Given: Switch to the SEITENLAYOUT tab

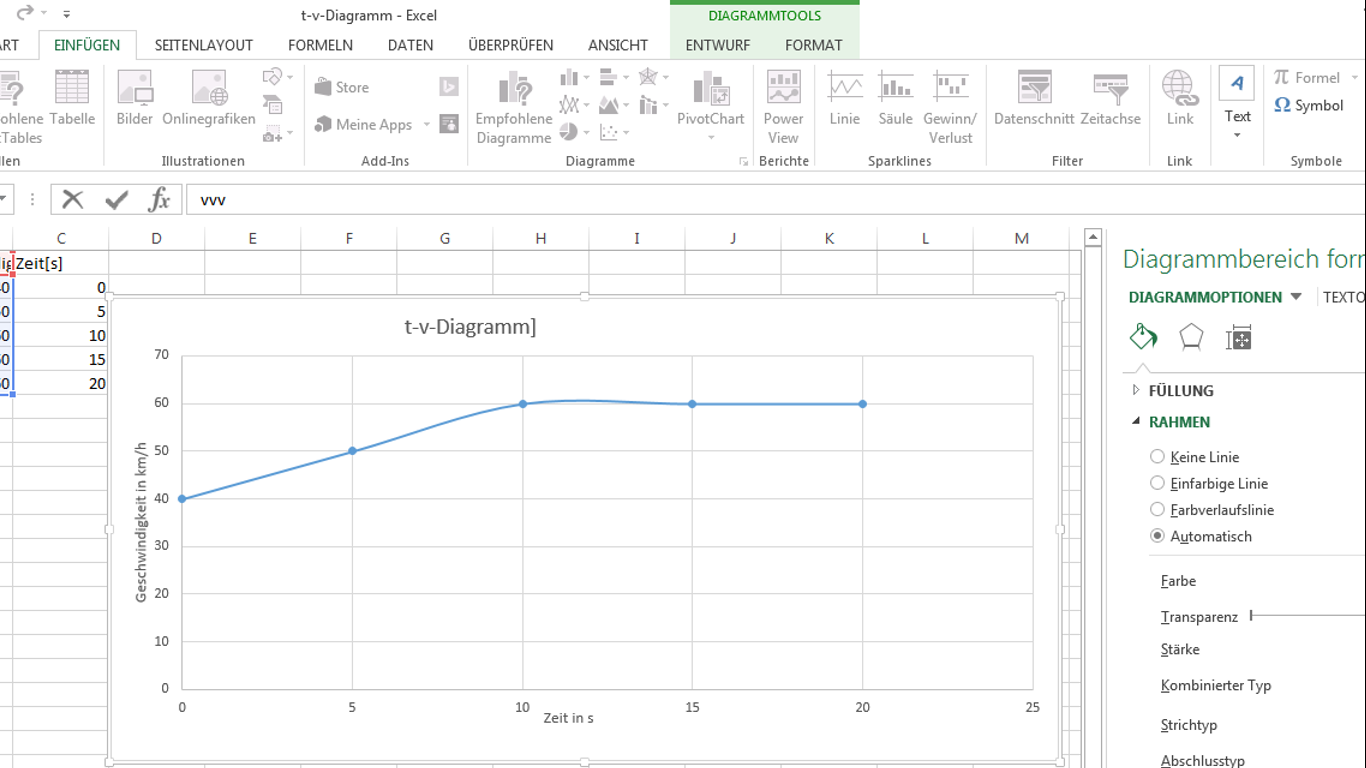Looking at the screenshot, I should pyautogui.click(x=204, y=45).
